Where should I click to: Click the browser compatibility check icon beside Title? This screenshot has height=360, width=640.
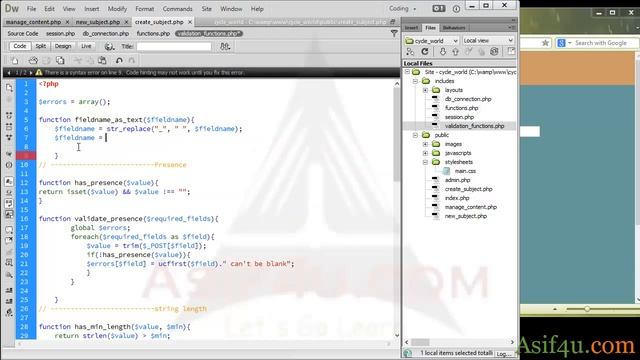[x=225, y=47]
